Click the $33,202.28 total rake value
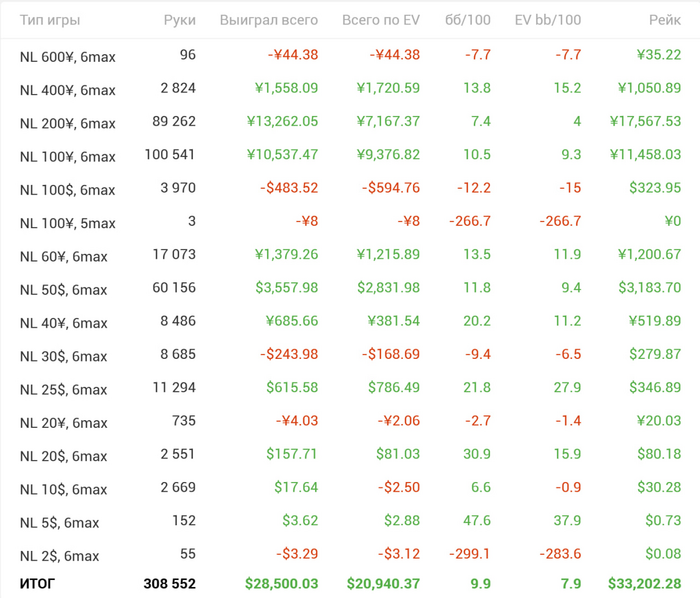The width and height of the screenshot is (700, 598). coord(645,584)
